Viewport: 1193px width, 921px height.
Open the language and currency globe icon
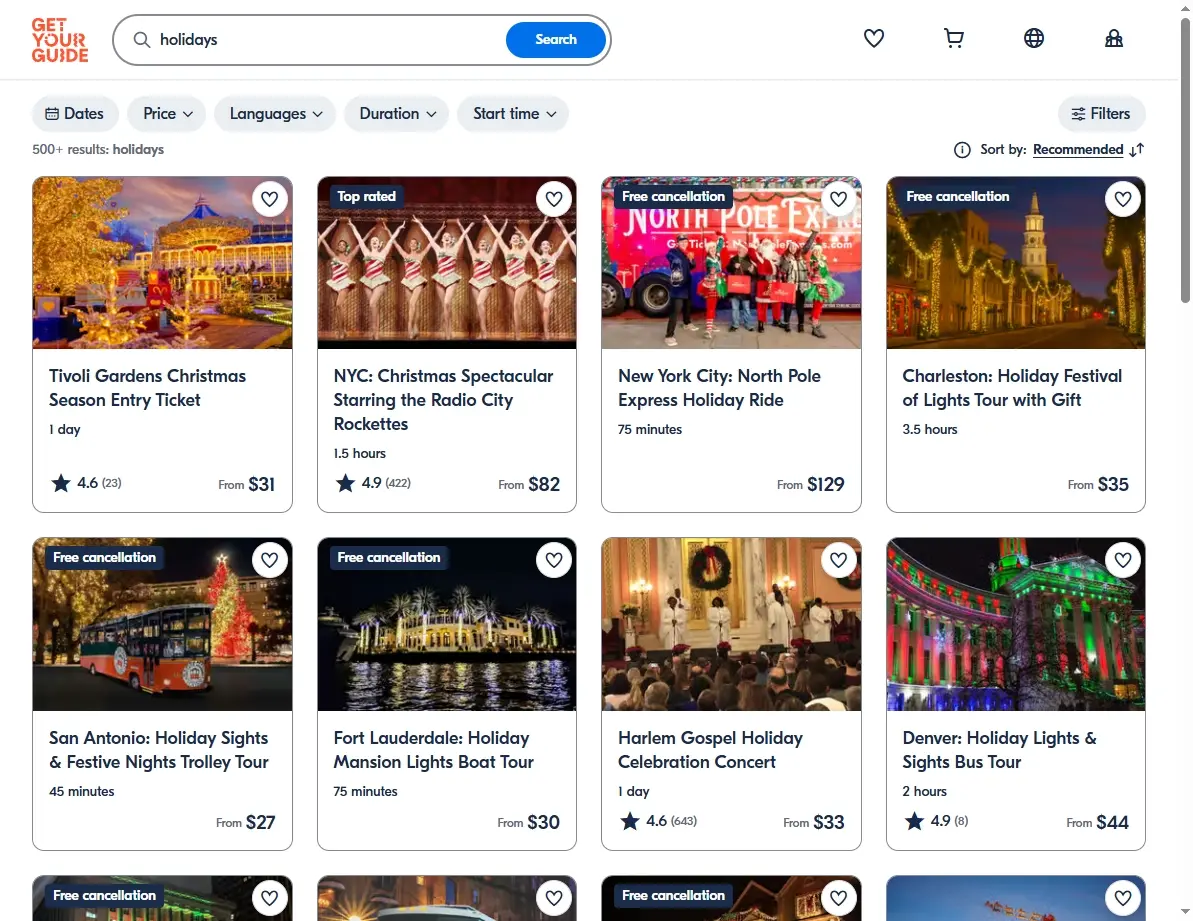1033,38
